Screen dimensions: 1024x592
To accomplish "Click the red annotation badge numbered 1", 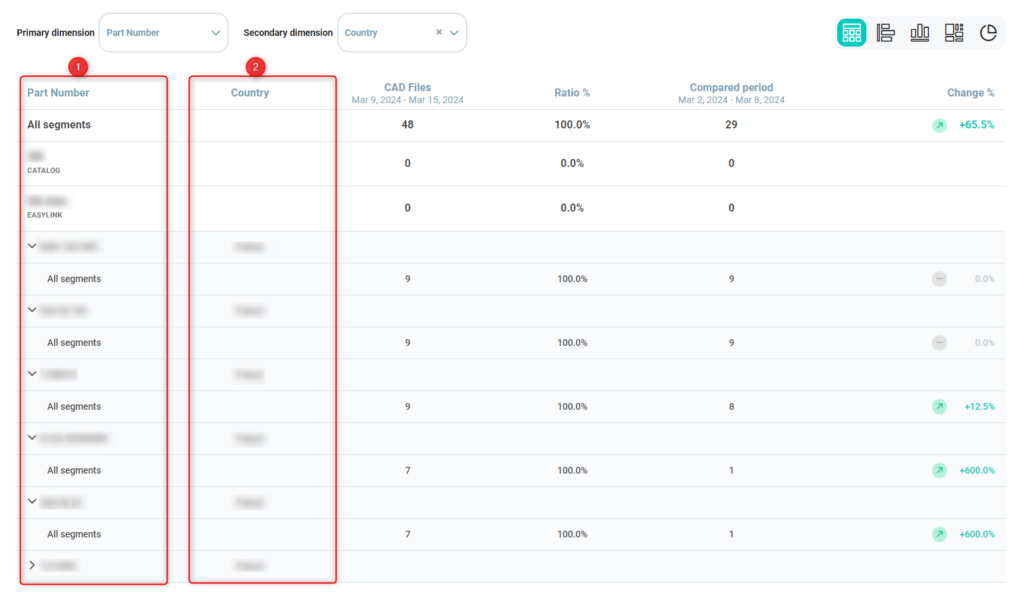I will coord(78,67).
